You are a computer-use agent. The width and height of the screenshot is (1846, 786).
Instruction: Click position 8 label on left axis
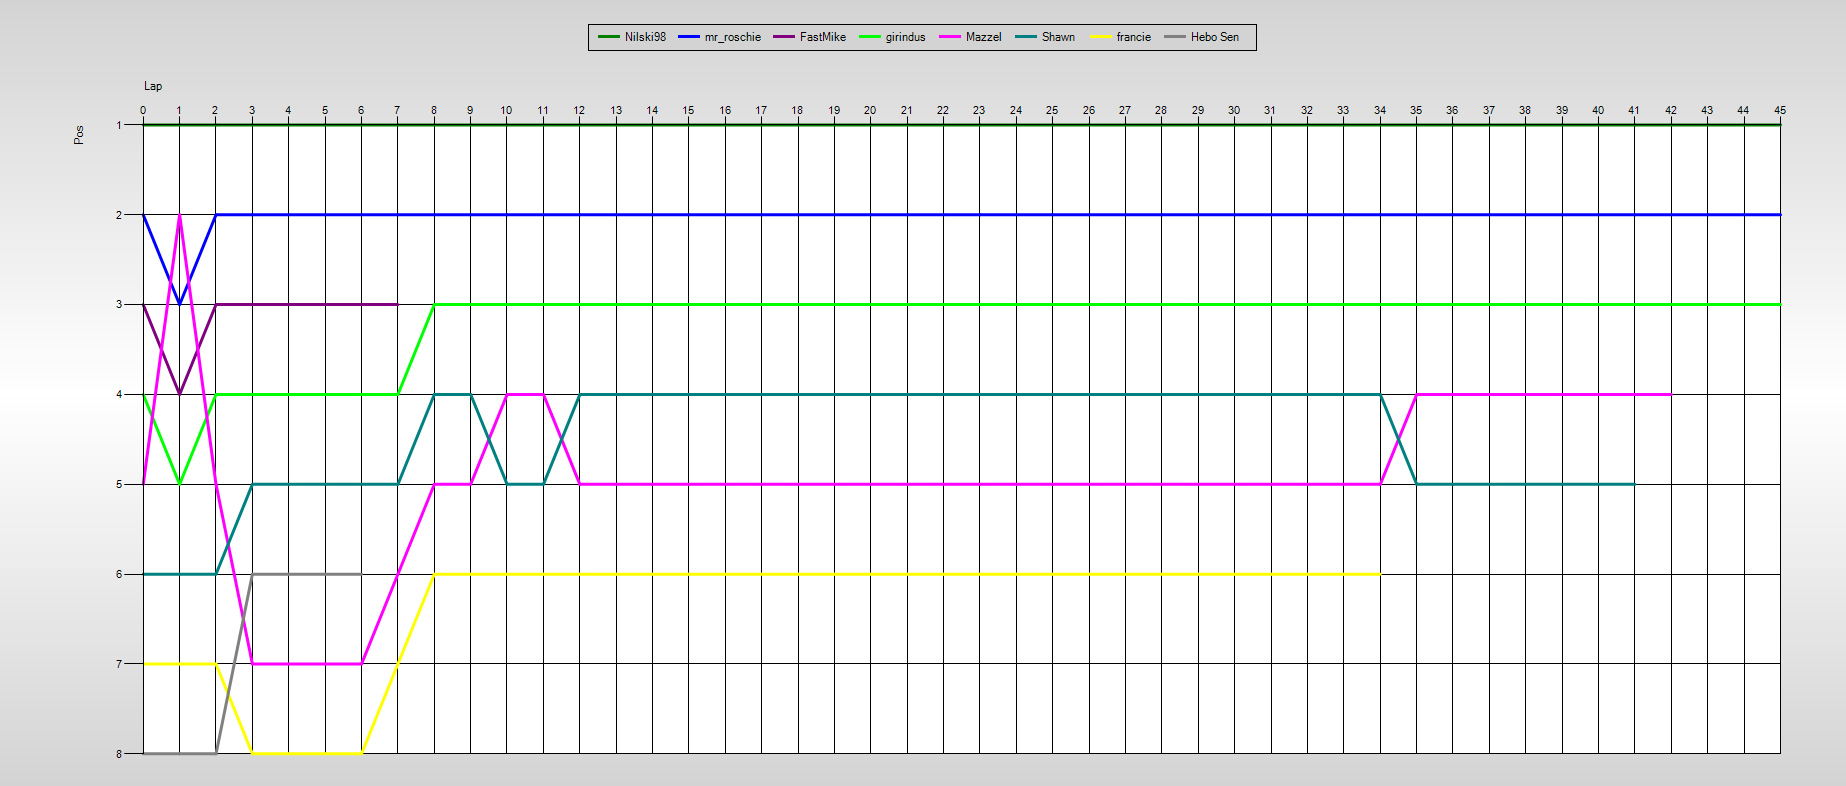tap(119, 754)
